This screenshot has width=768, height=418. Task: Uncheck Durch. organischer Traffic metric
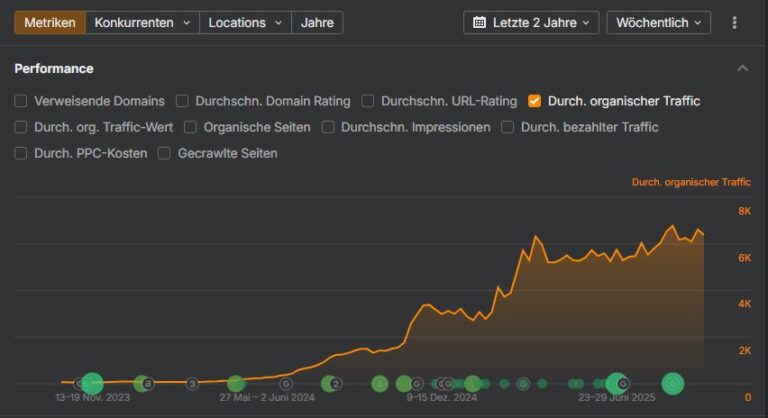(x=535, y=101)
